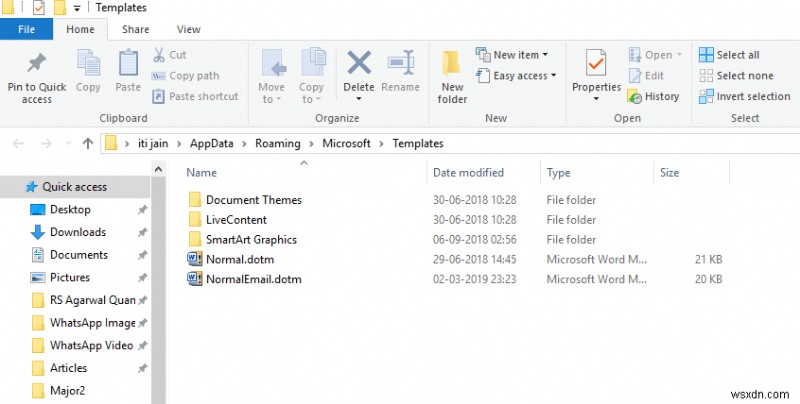Switch to the Share tab
This screenshot has width=800, height=404.
(136, 30)
